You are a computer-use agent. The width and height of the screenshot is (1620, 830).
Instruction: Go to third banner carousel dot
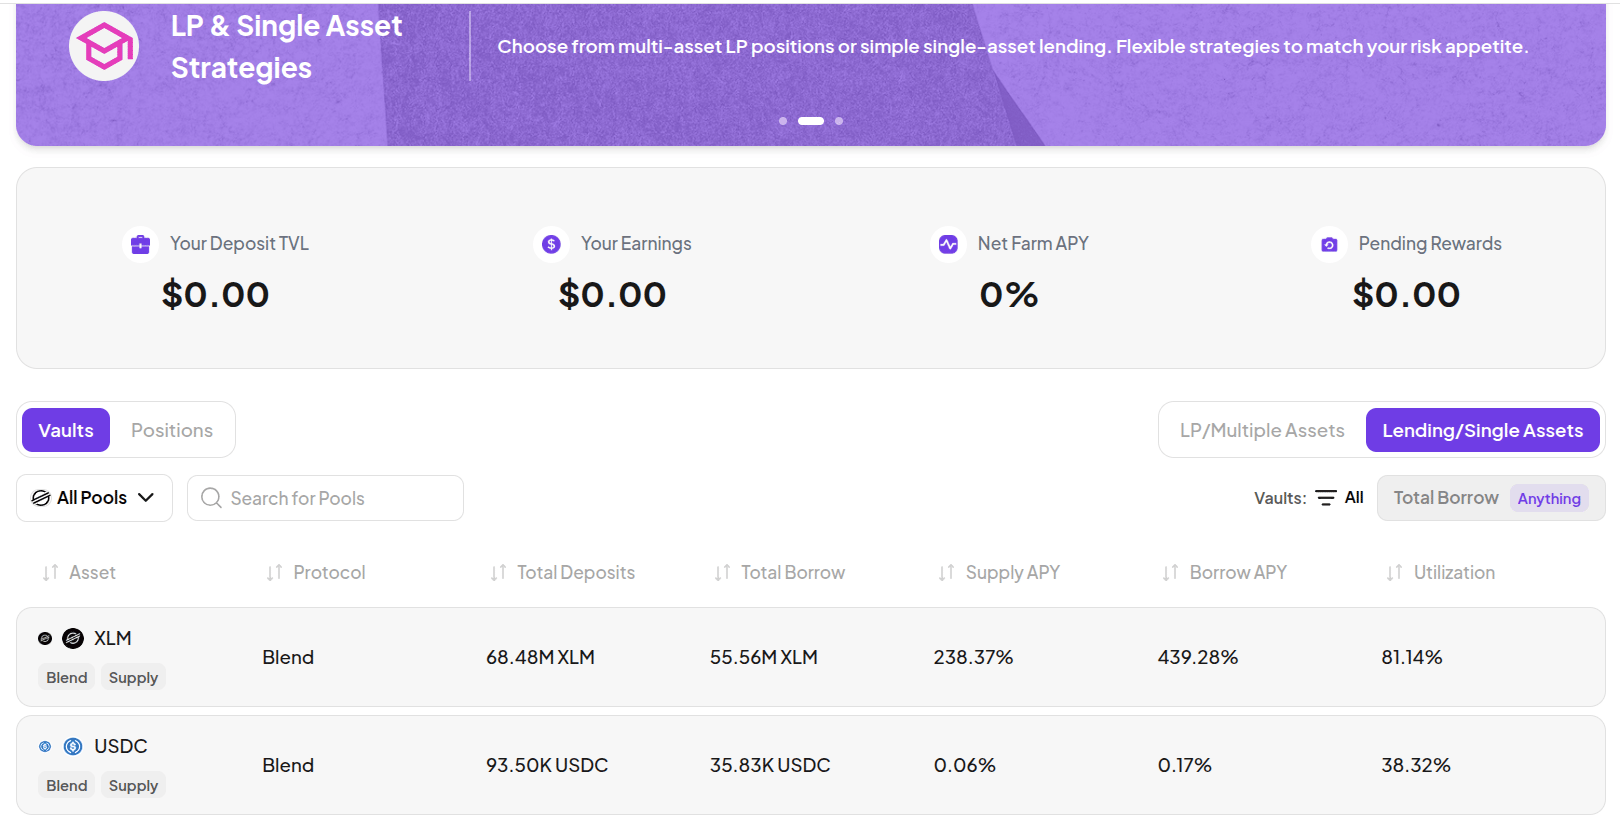[x=839, y=121]
